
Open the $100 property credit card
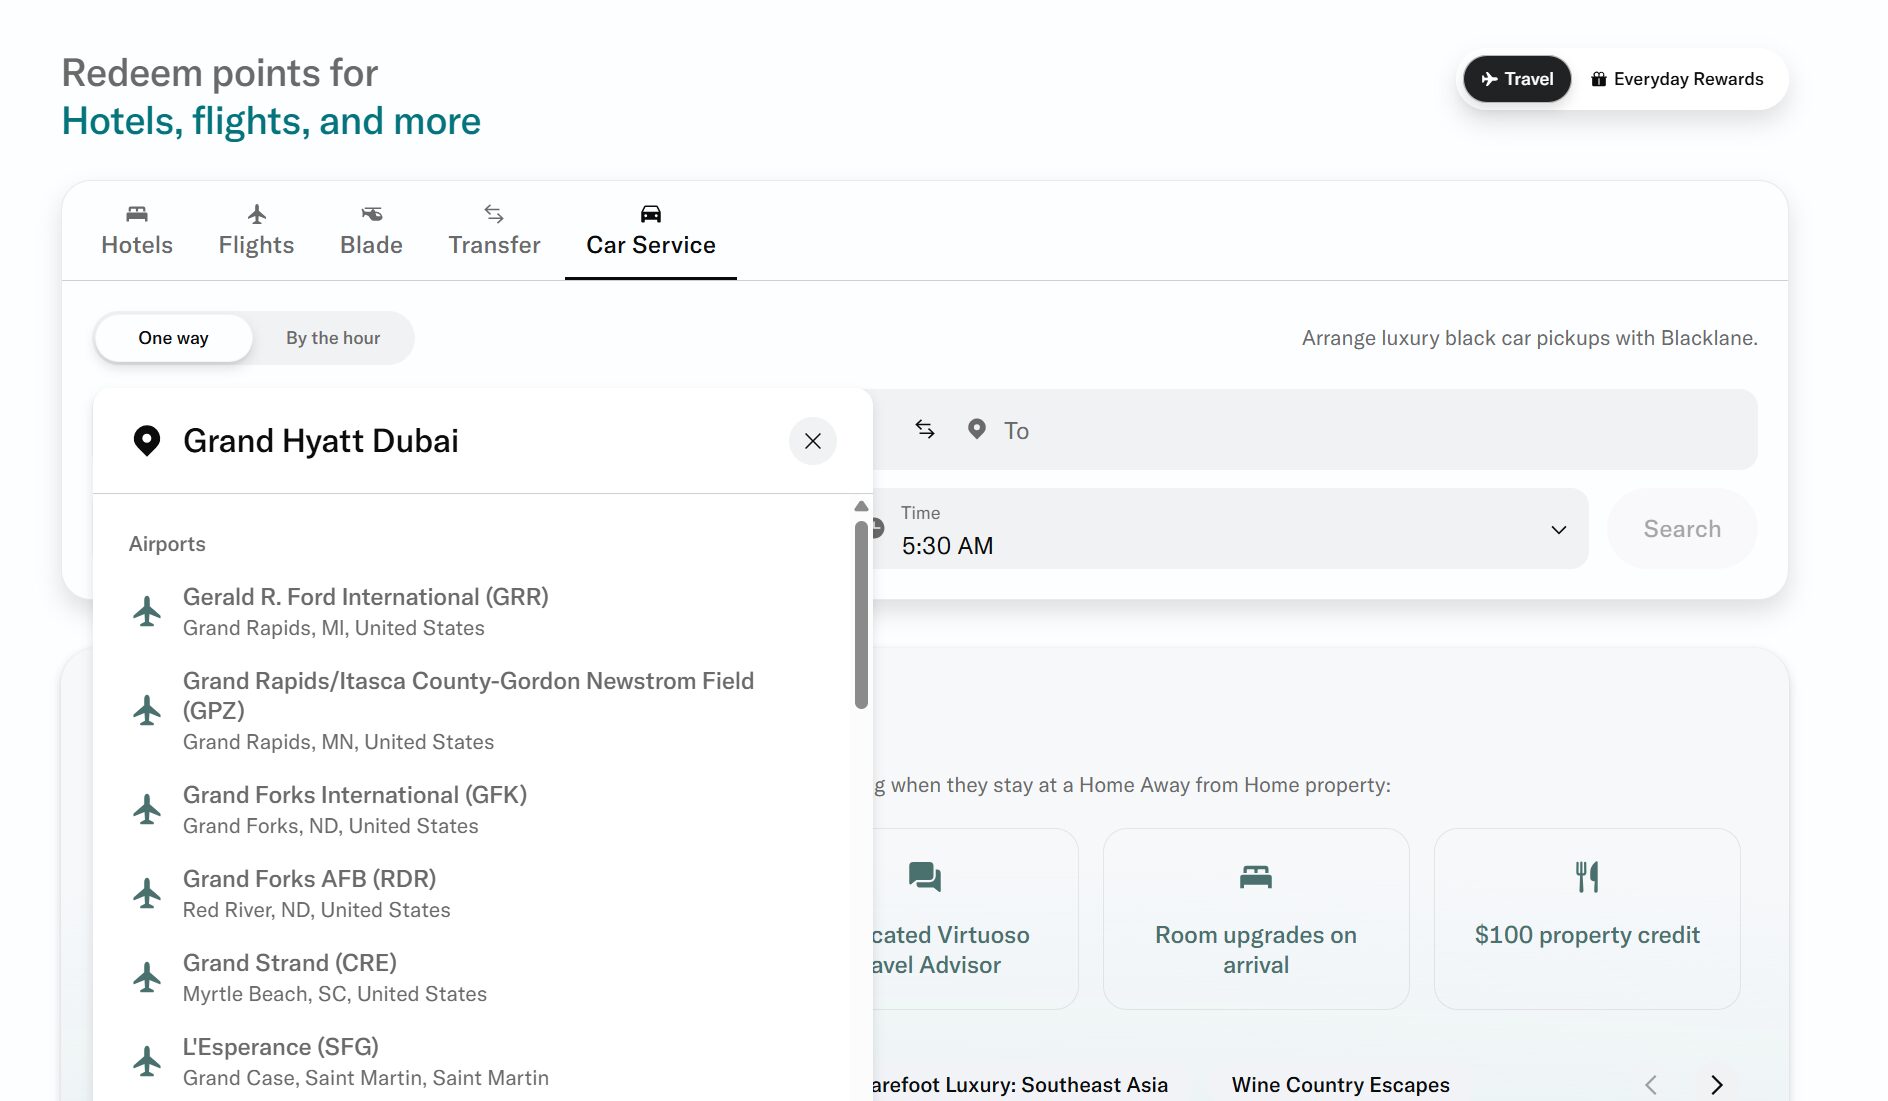pyautogui.click(x=1587, y=918)
